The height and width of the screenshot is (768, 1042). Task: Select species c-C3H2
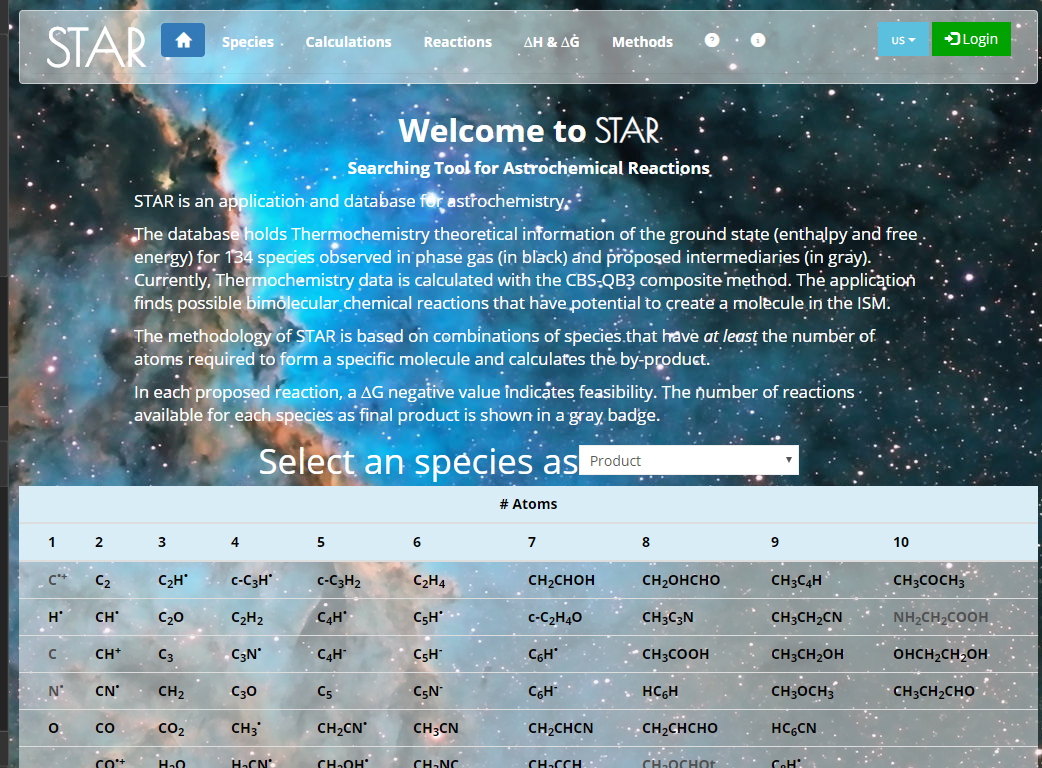click(339, 581)
